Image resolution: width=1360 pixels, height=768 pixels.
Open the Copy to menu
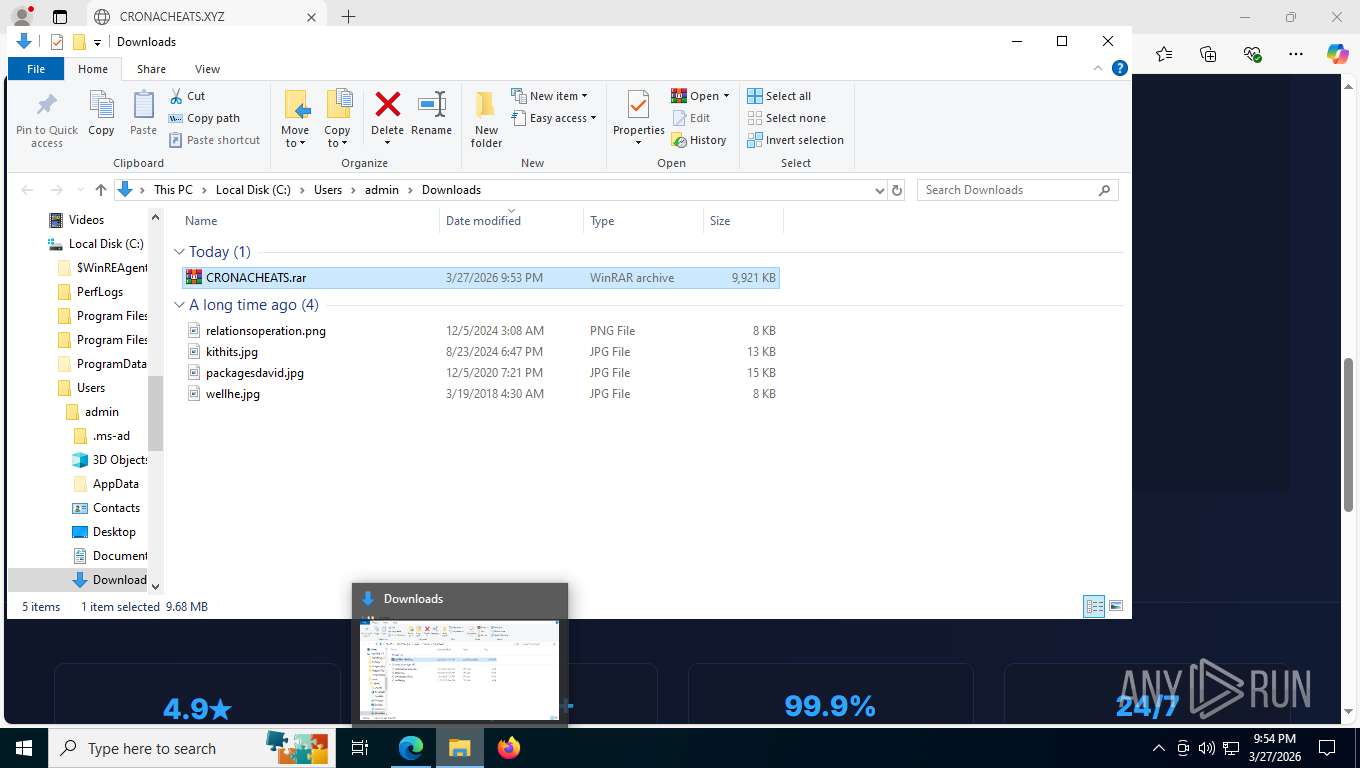pyautogui.click(x=337, y=119)
